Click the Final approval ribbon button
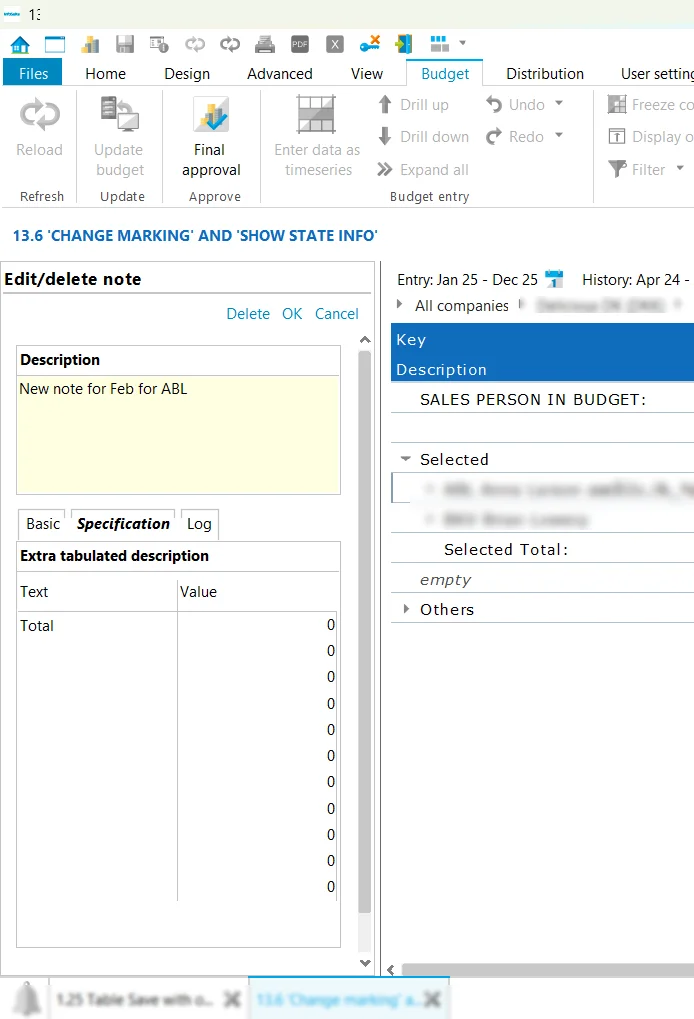 pyautogui.click(x=211, y=136)
